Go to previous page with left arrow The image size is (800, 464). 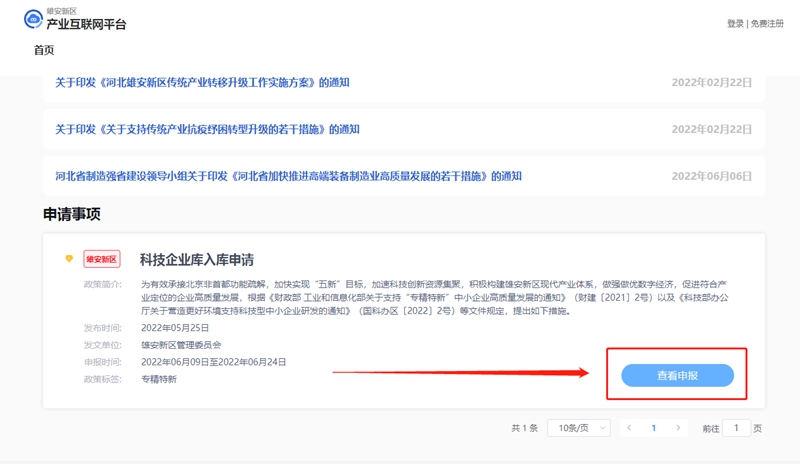tap(629, 428)
